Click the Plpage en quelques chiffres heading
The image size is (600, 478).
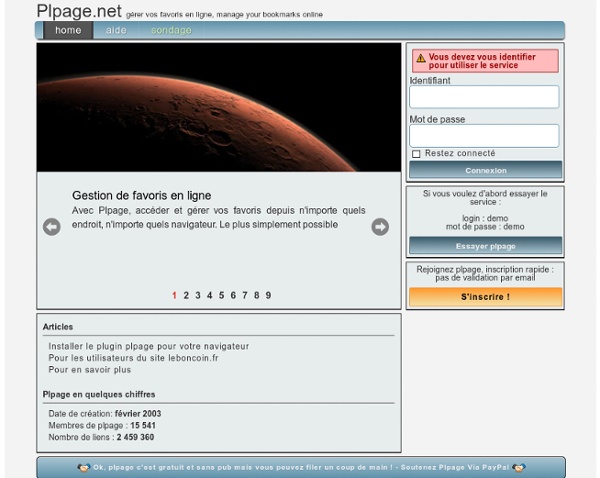(x=99, y=395)
